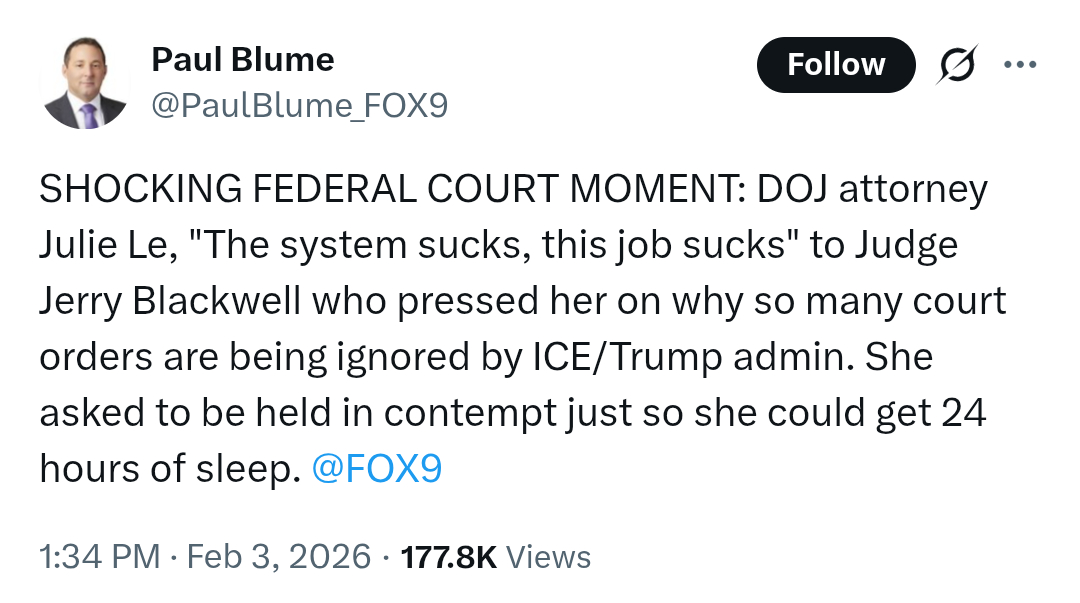Click the 1:34 PM timestamp
Image resolution: width=1080 pixels, height=603 pixels.
pyautogui.click(x=97, y=557)
